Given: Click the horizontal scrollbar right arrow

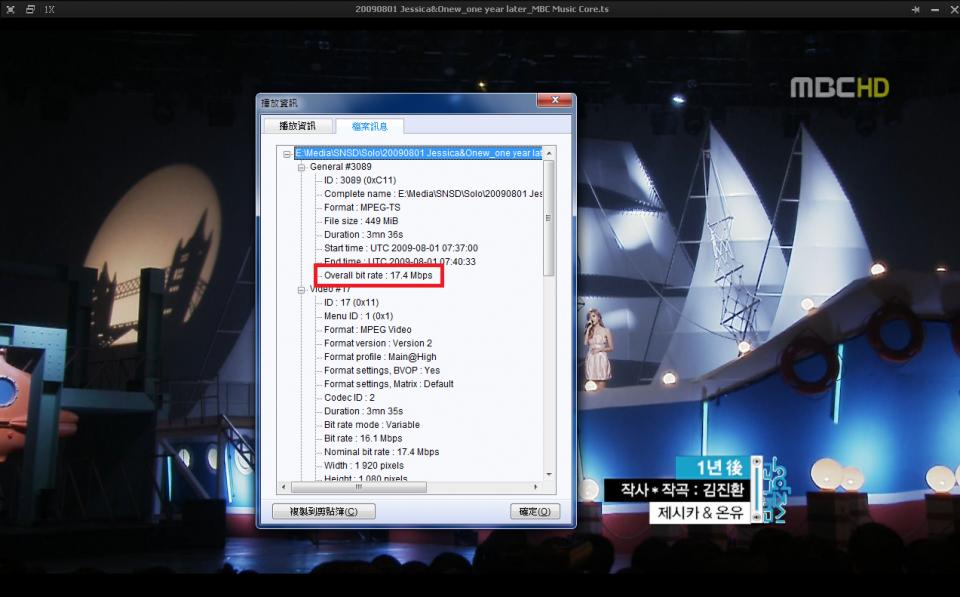Looking at the screenshot, I should [x=536, y=487].
